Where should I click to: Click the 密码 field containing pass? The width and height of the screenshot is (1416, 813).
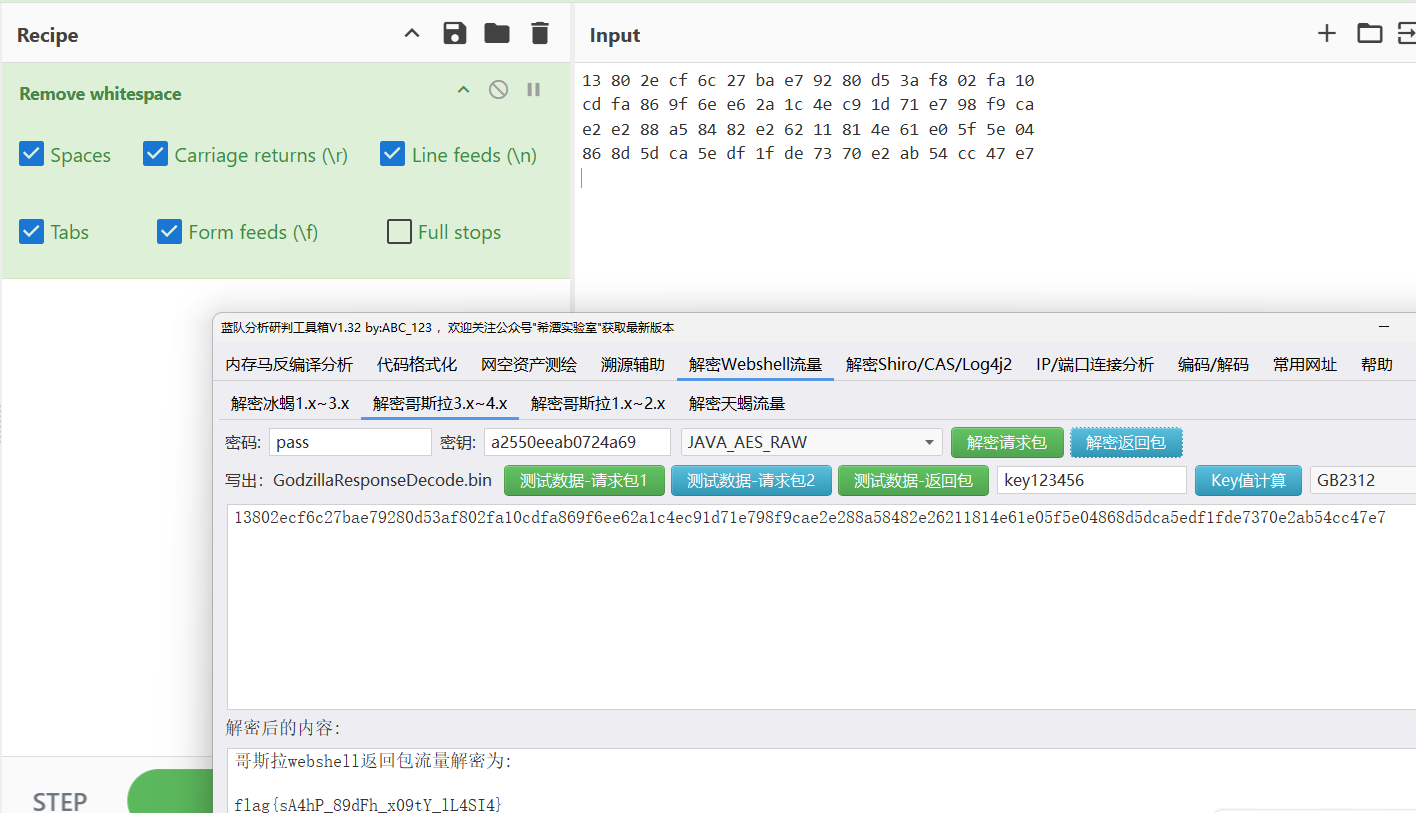(350, 442)
